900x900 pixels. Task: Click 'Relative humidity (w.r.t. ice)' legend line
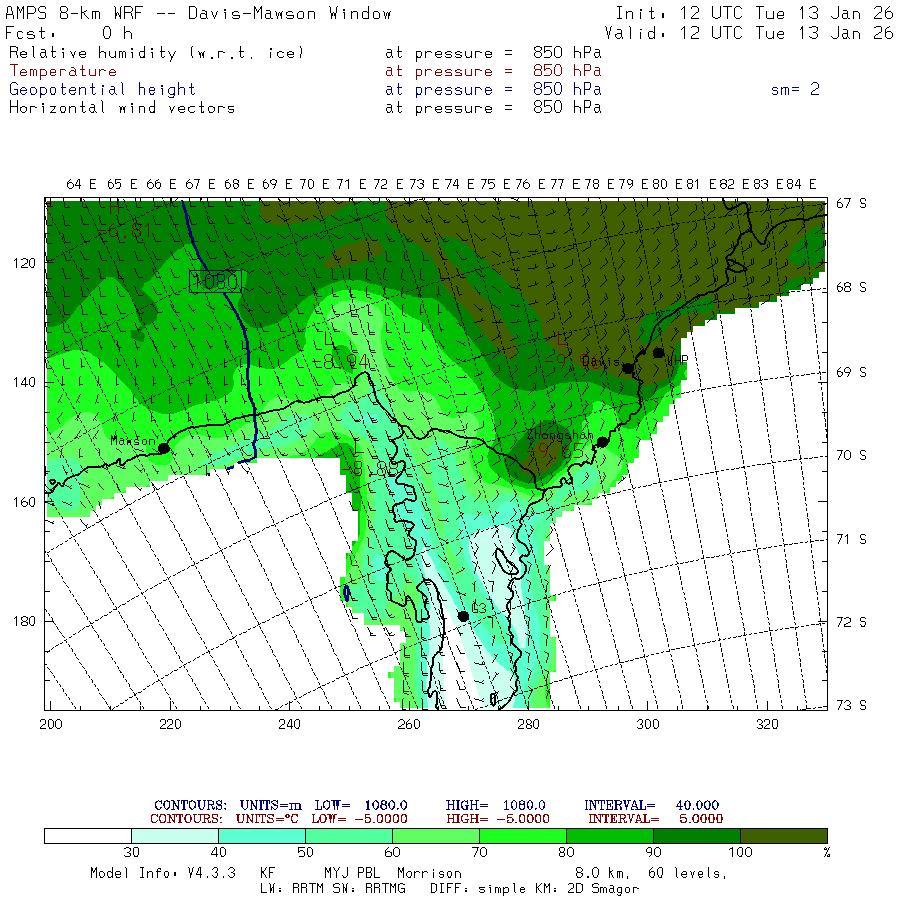click(x=156, y=53)
